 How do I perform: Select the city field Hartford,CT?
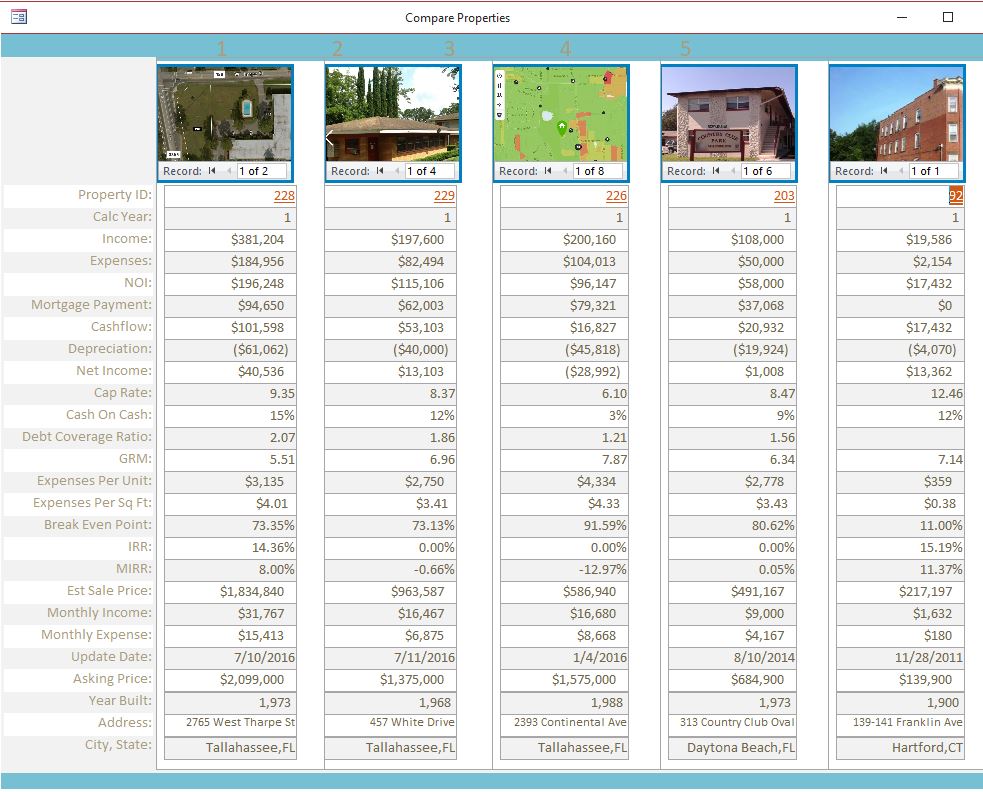click(900, 747)
